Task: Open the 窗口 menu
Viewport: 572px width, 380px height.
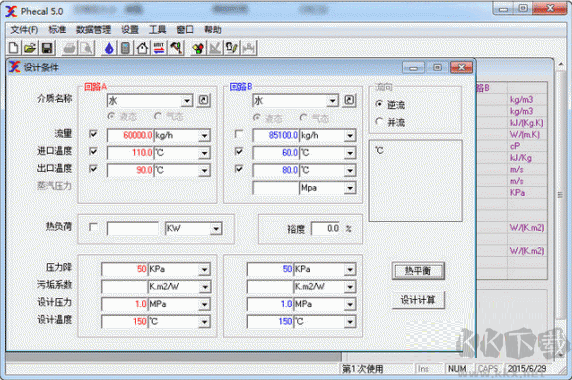Action: [x=185, y=30]
